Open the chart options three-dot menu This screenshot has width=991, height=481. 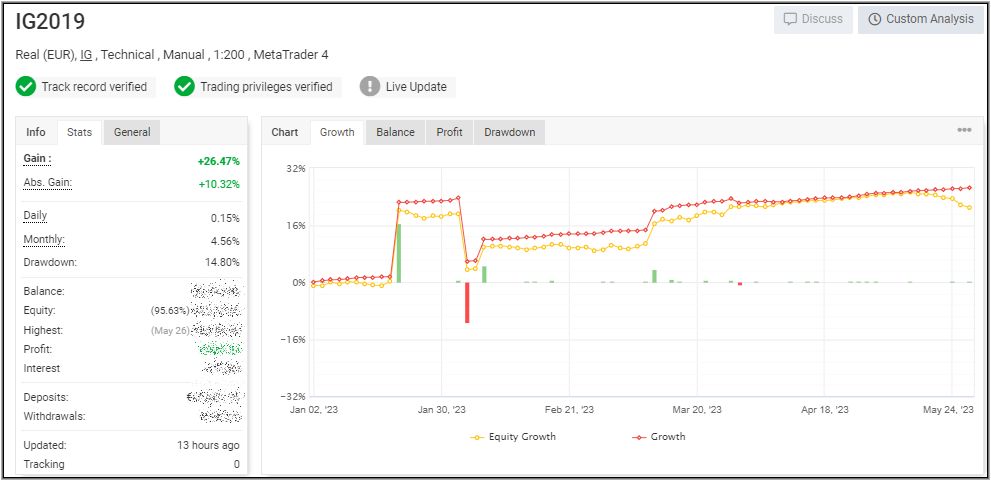click(964, 131)
